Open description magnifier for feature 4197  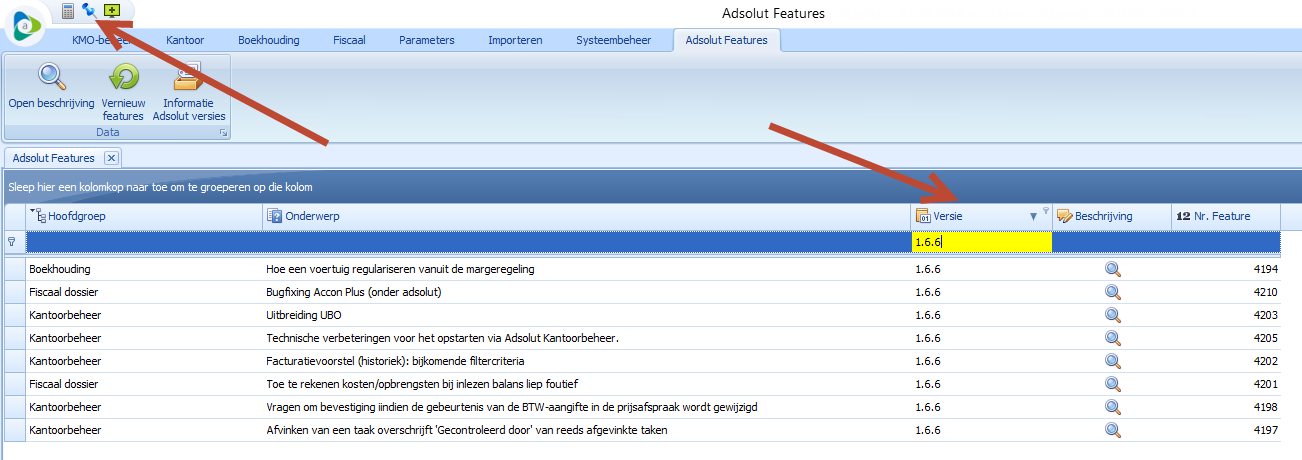(x=1112, y=430)
